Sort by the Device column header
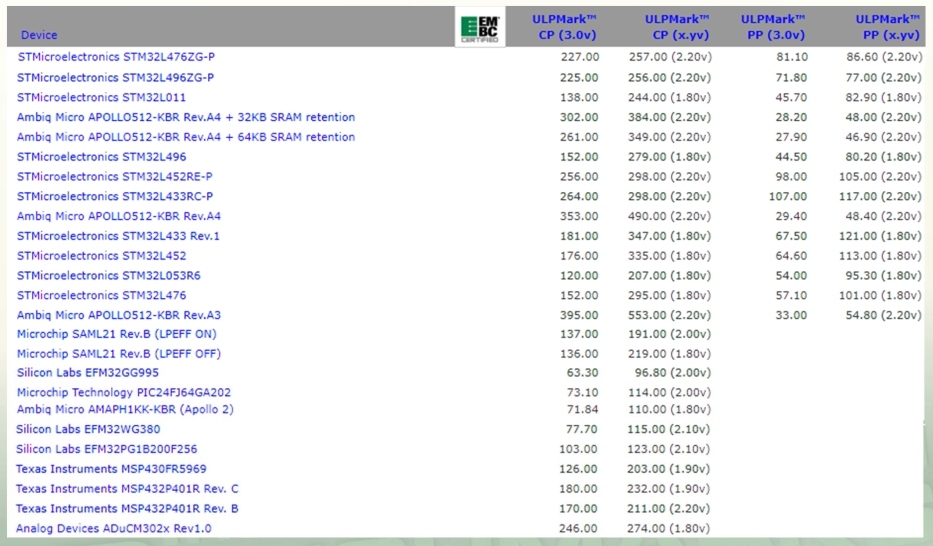Screen dimensions: 933x546 tap(38, 35)
